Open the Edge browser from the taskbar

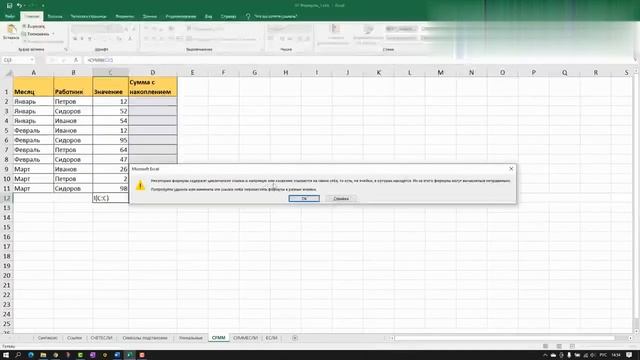tap(31, 355)
